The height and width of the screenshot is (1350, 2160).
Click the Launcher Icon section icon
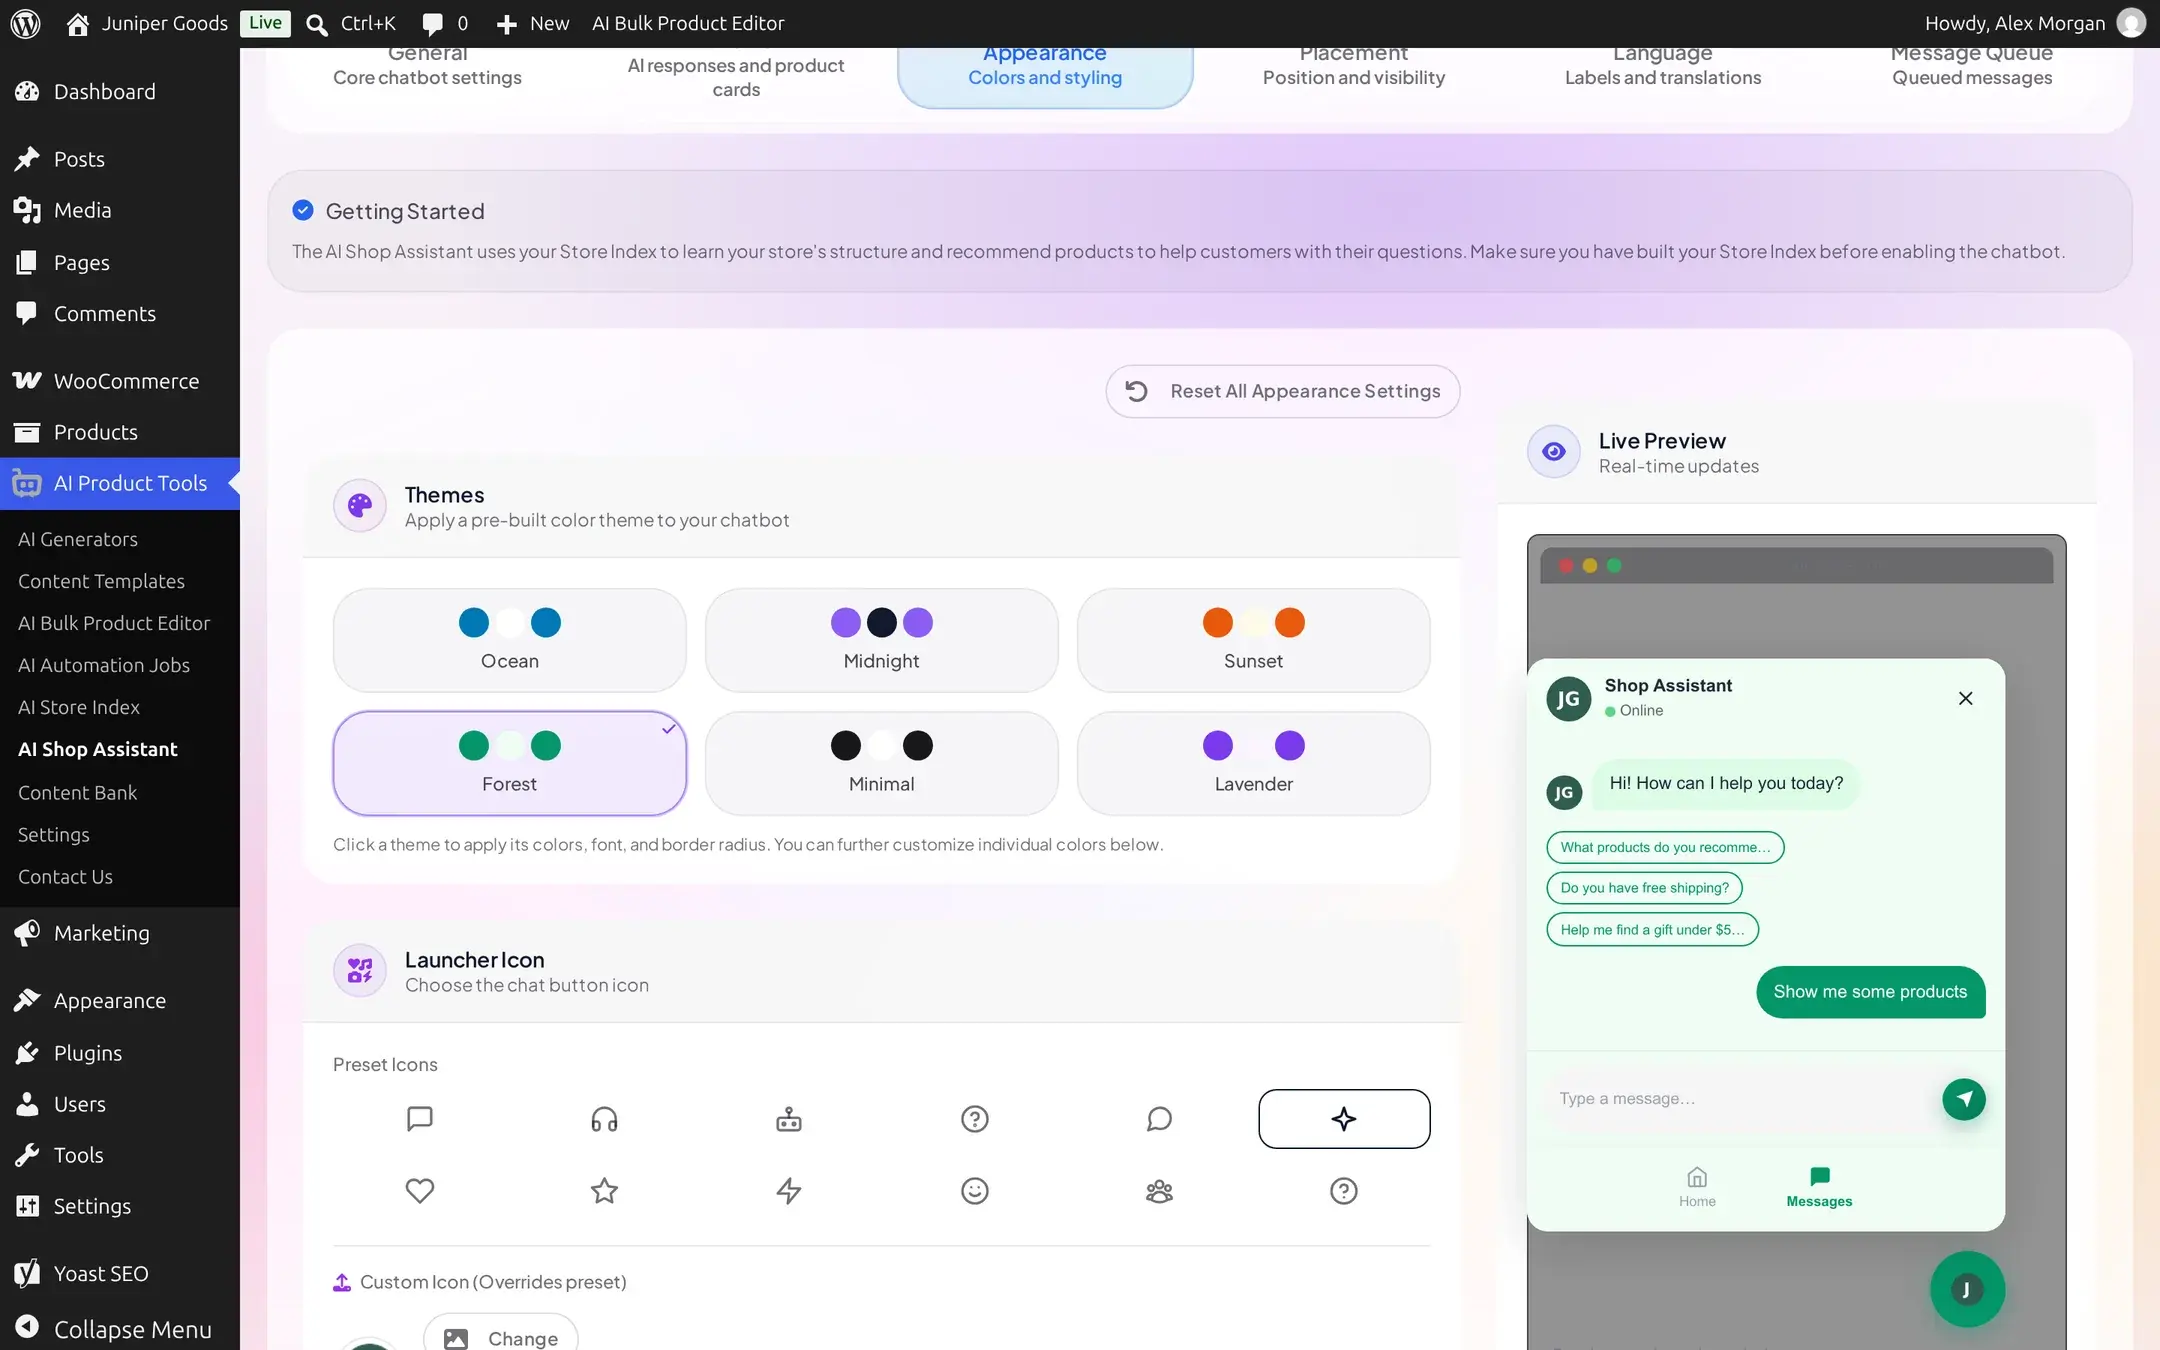[360, 970]
